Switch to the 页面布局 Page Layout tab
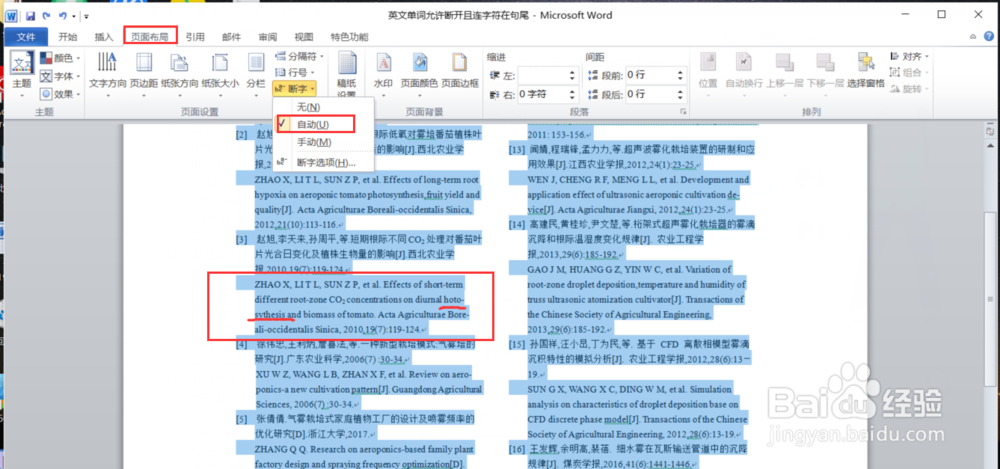Screen dimensions: 1000x469 (x=150, y=37)
